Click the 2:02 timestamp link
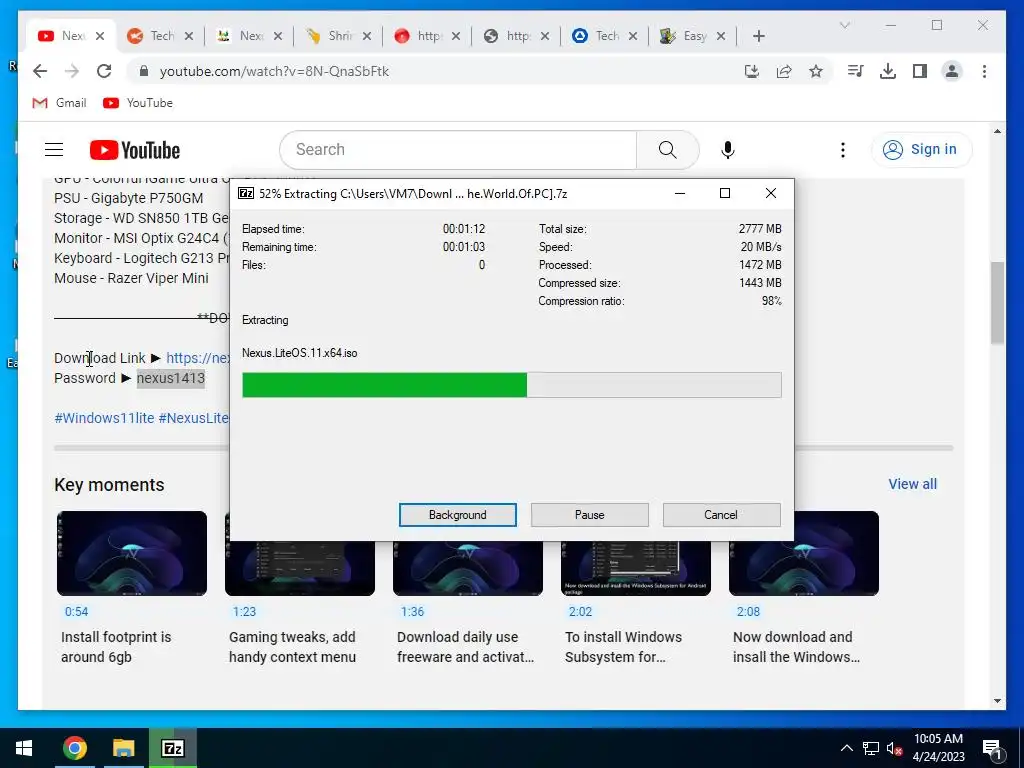Viewport: 1024px width, 768px height. coord(580,612)
